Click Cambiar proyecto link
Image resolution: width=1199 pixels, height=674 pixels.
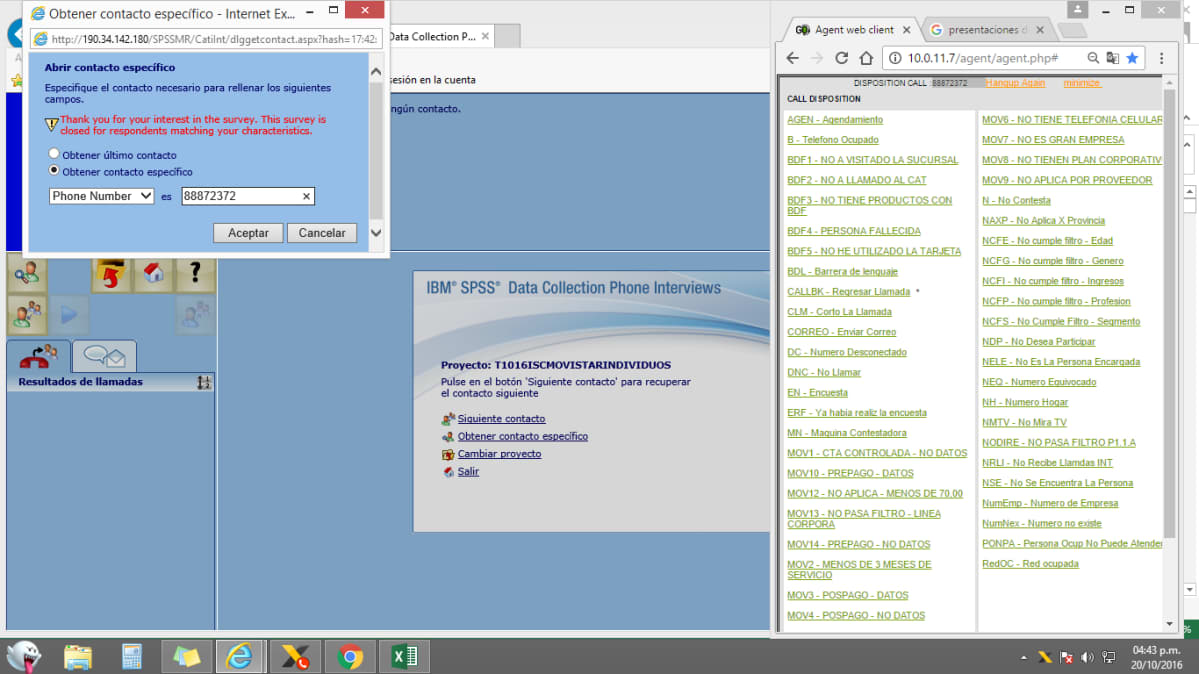[x=499, y=454]
